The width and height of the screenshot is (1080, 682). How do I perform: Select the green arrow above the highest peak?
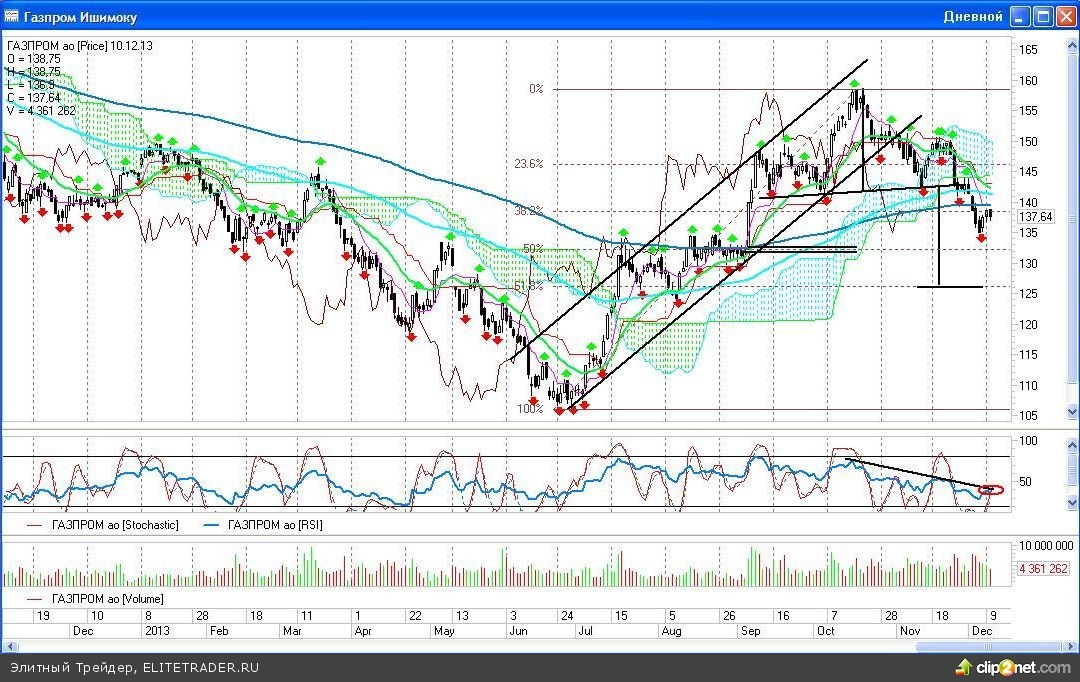(x=856, y=85)
